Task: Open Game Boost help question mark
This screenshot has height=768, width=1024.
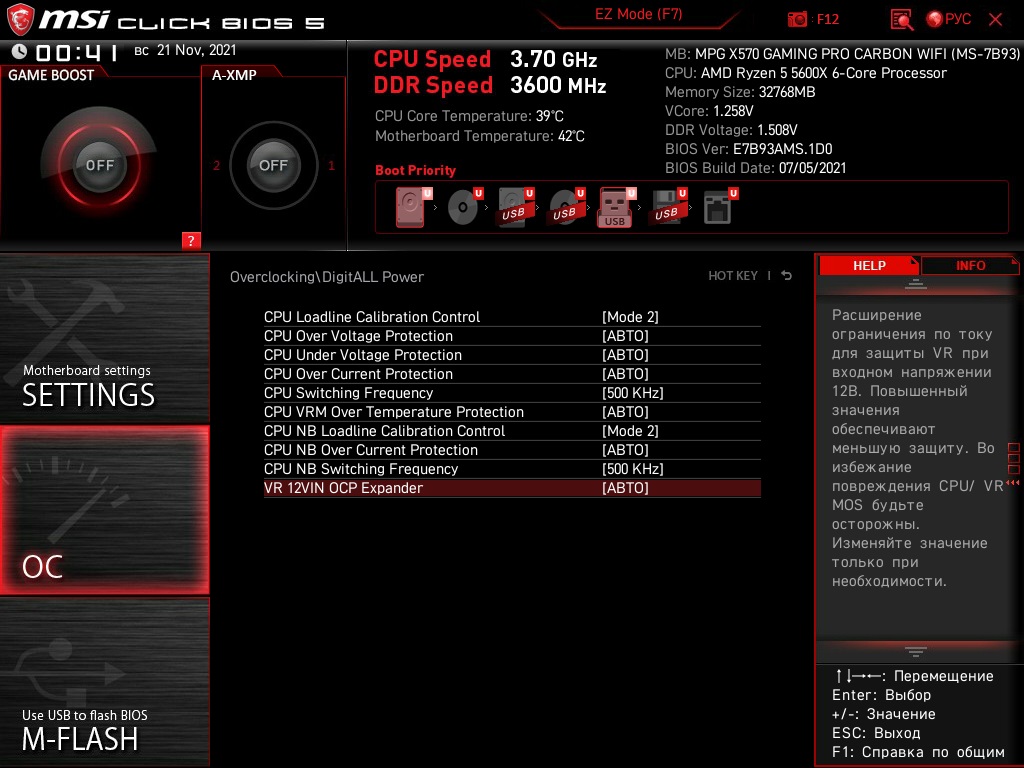Action: click(x=191, y=240)
